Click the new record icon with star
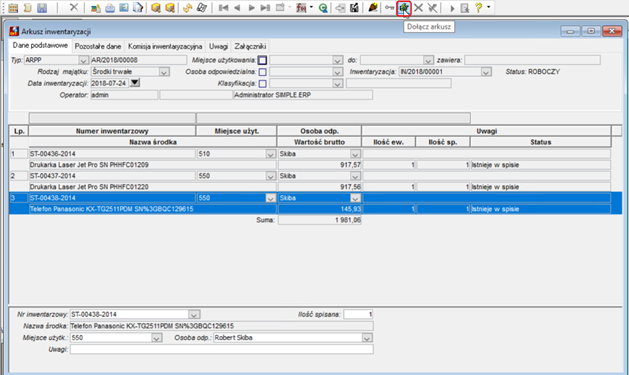 point(280,8)
